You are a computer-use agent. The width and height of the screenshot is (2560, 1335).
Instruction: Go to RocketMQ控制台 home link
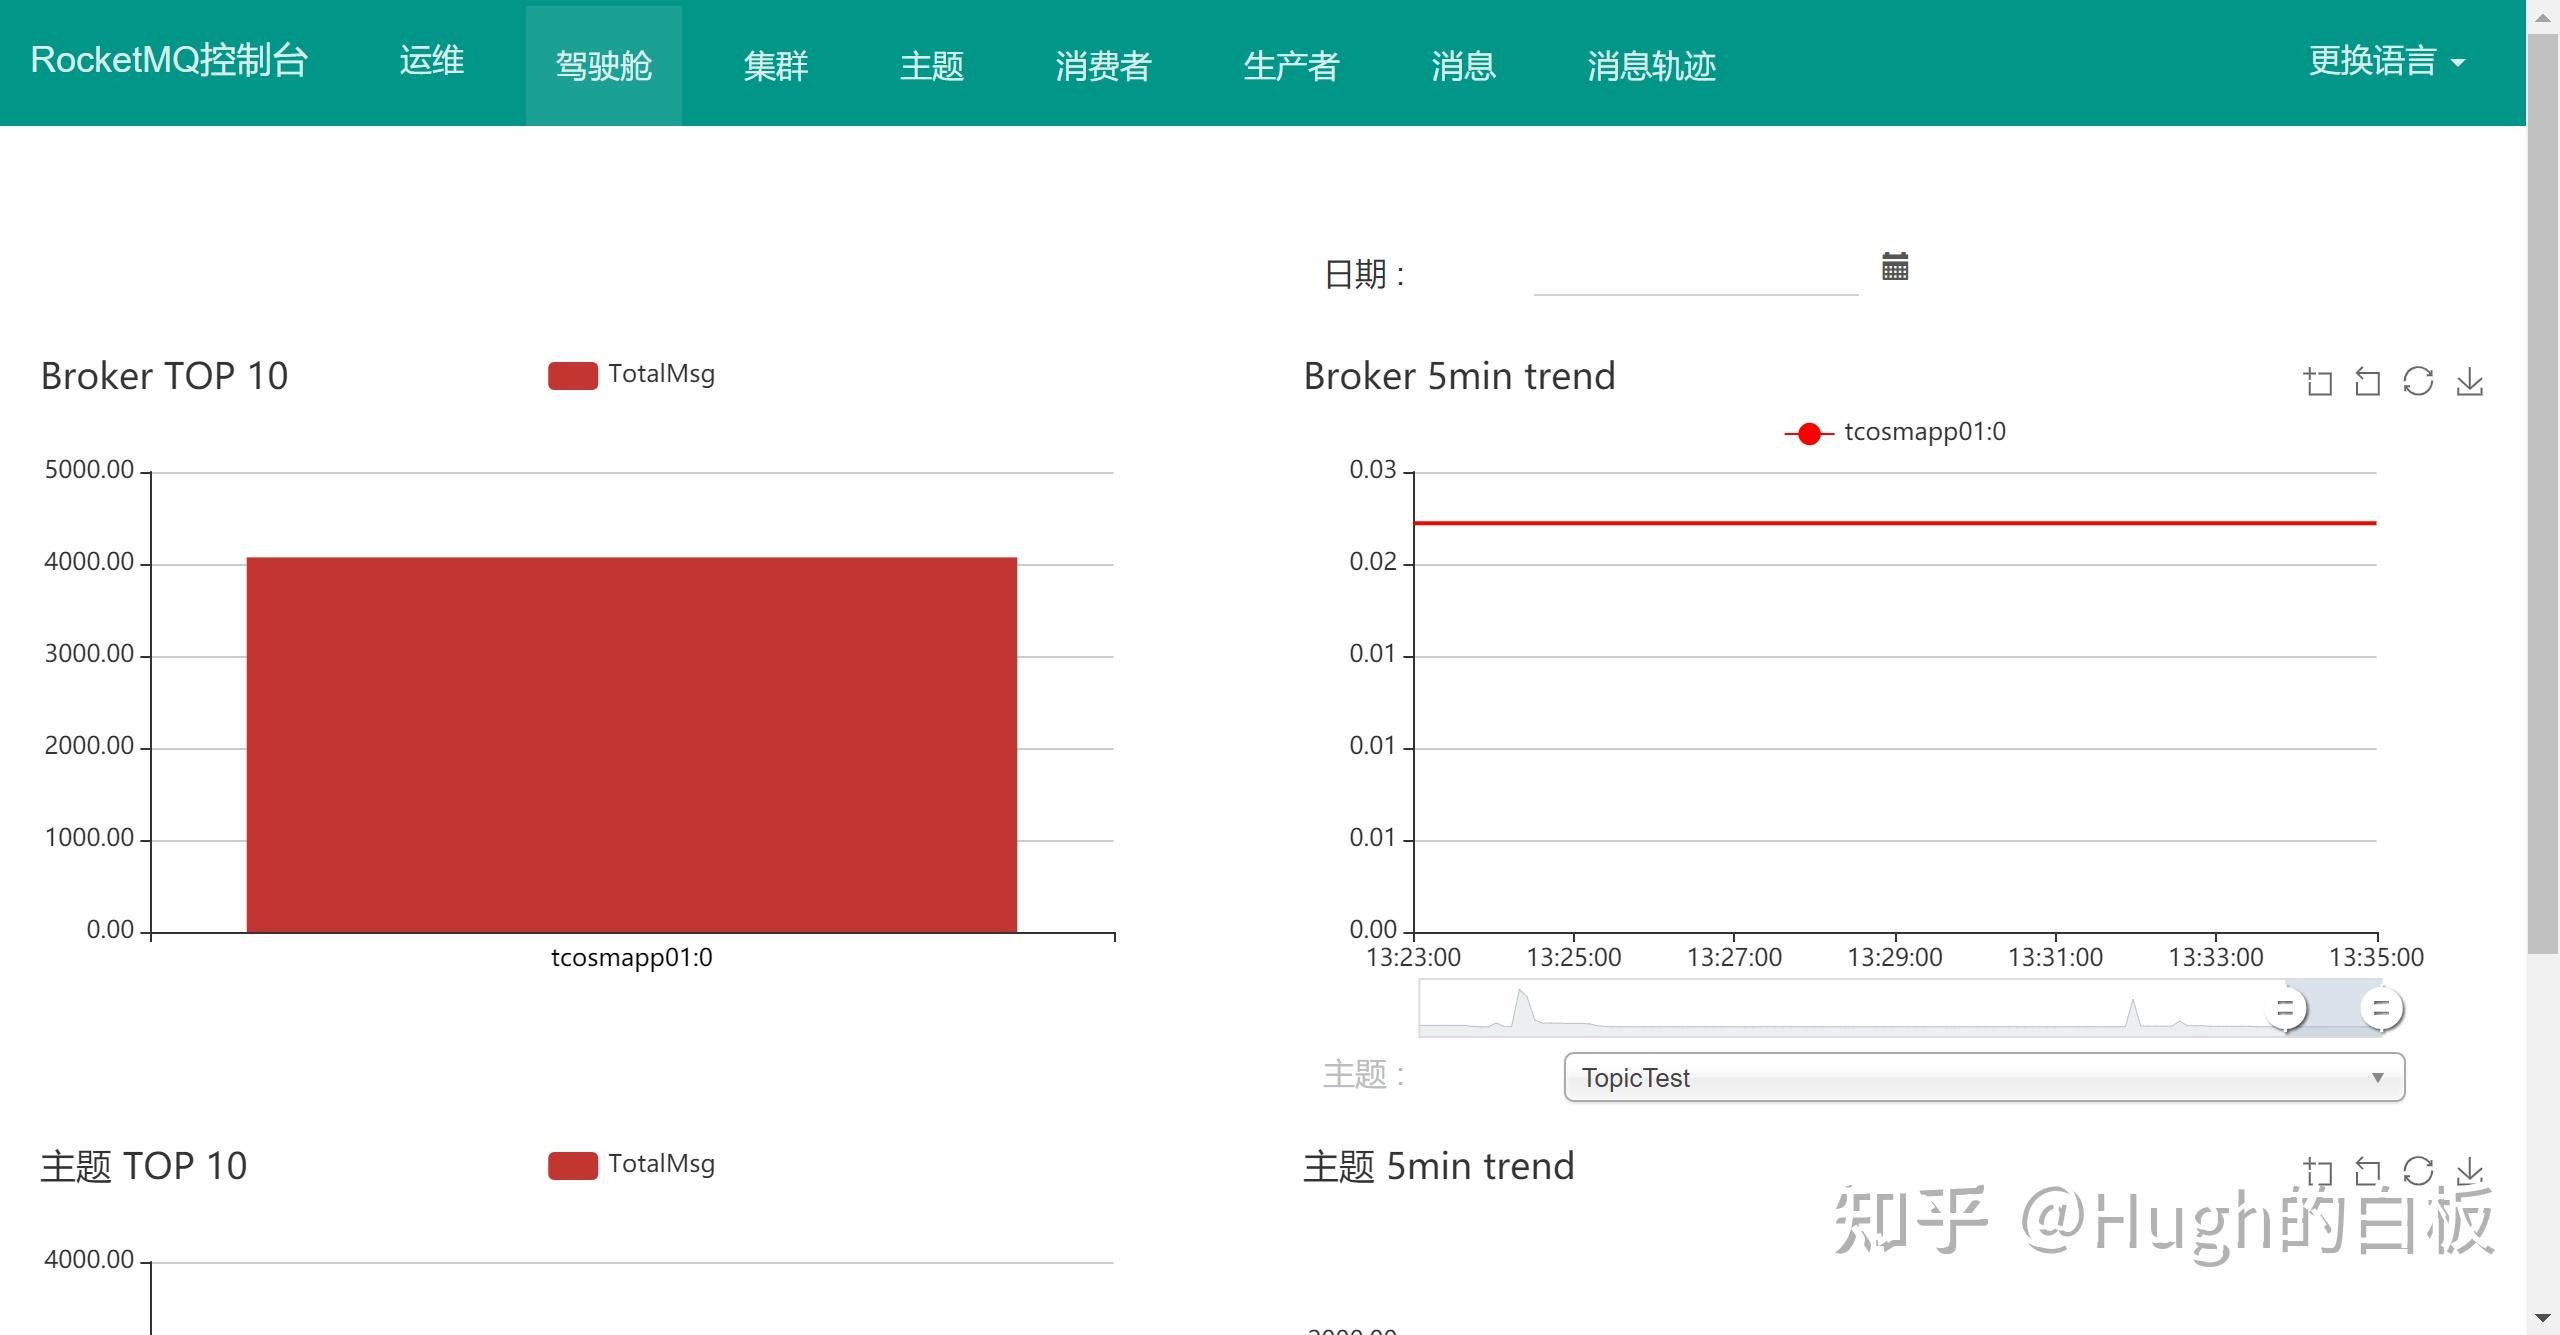[168, 61]
